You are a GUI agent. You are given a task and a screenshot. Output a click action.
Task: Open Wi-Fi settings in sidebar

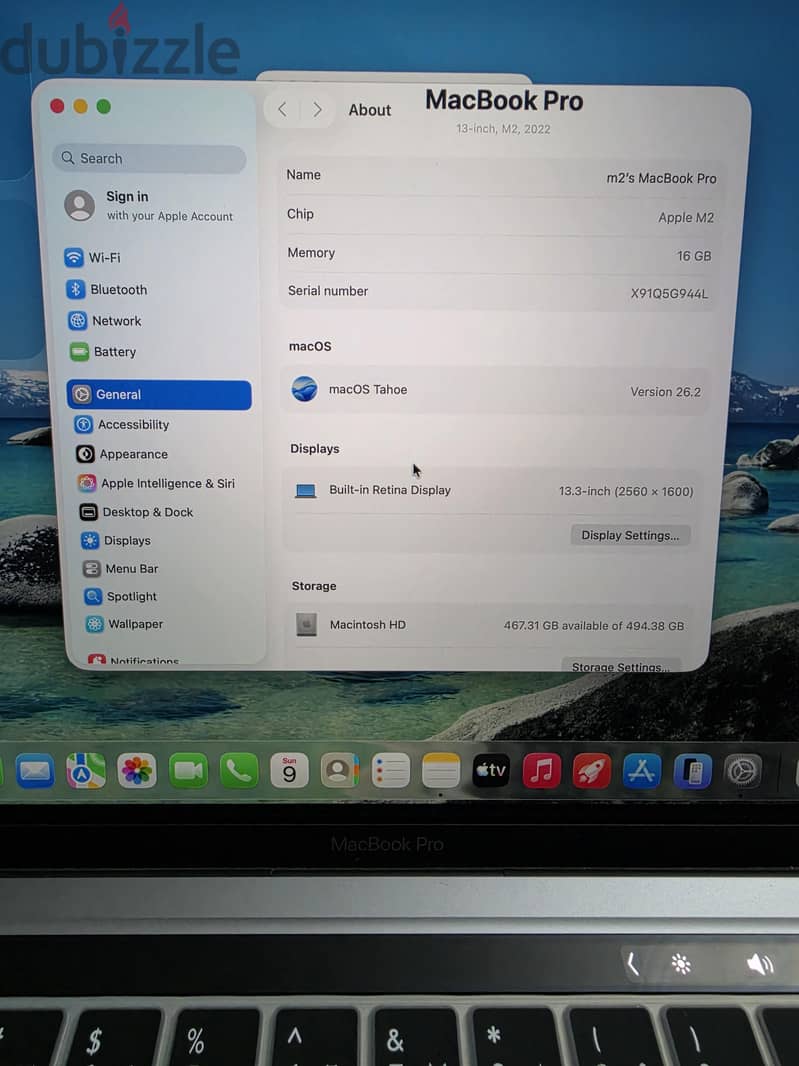(92, 258)
